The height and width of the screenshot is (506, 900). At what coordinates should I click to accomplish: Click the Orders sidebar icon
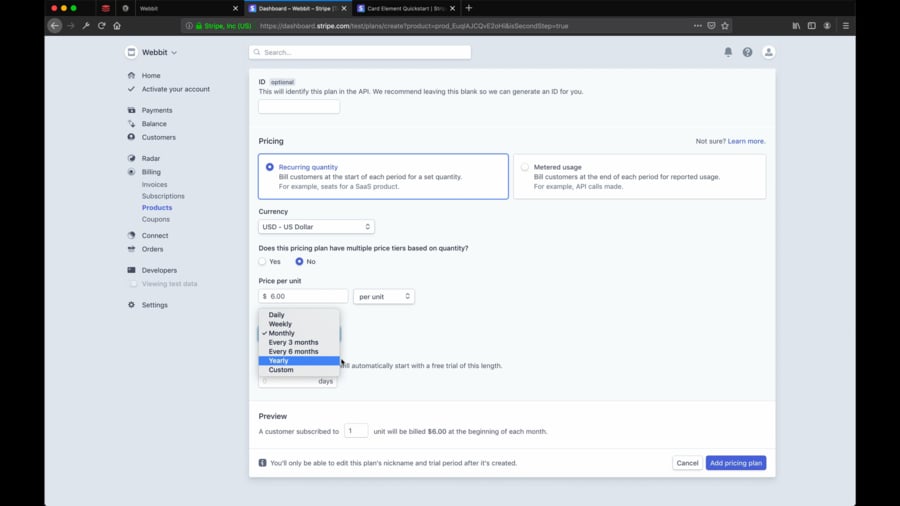click(x=131, y=249)
